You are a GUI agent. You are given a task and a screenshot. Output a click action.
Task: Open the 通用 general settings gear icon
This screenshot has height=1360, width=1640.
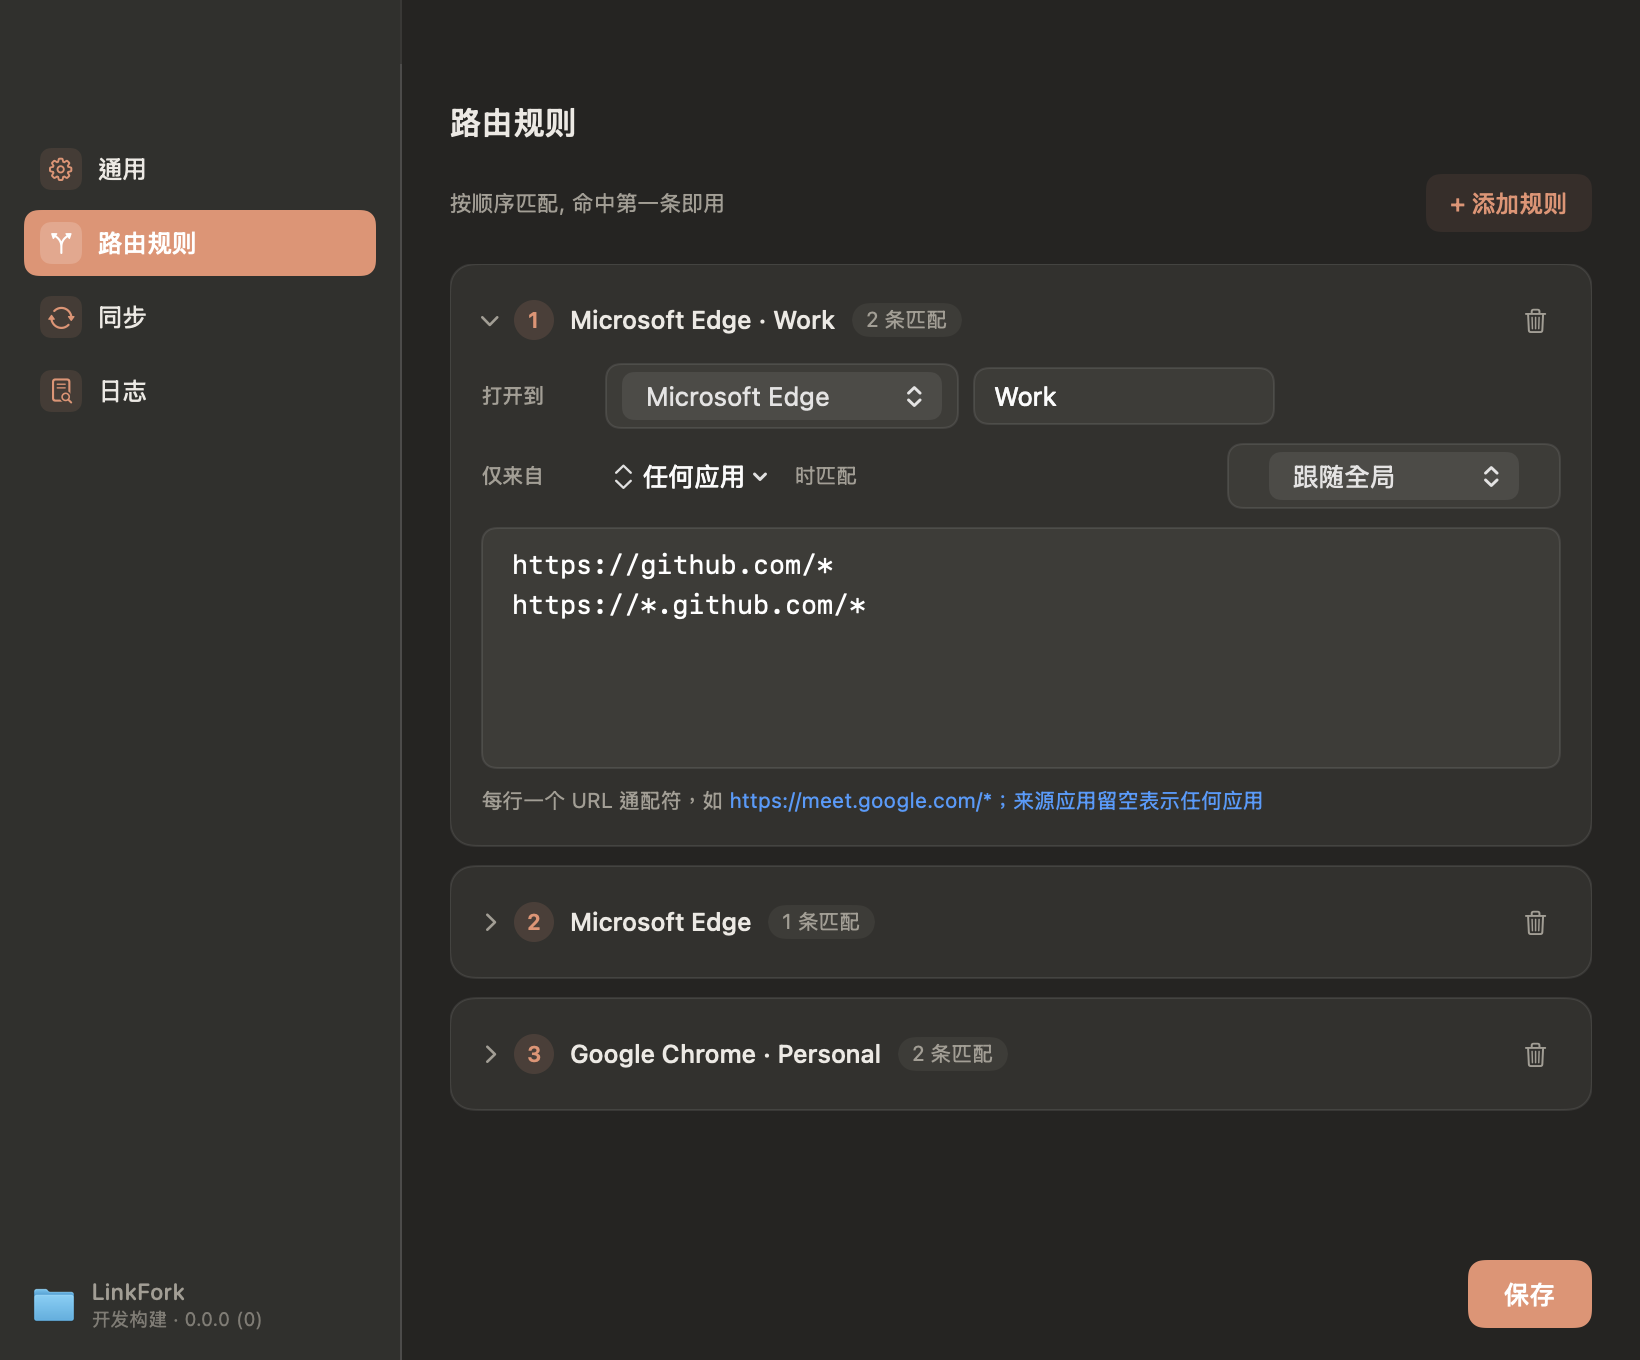click(61, 169)
